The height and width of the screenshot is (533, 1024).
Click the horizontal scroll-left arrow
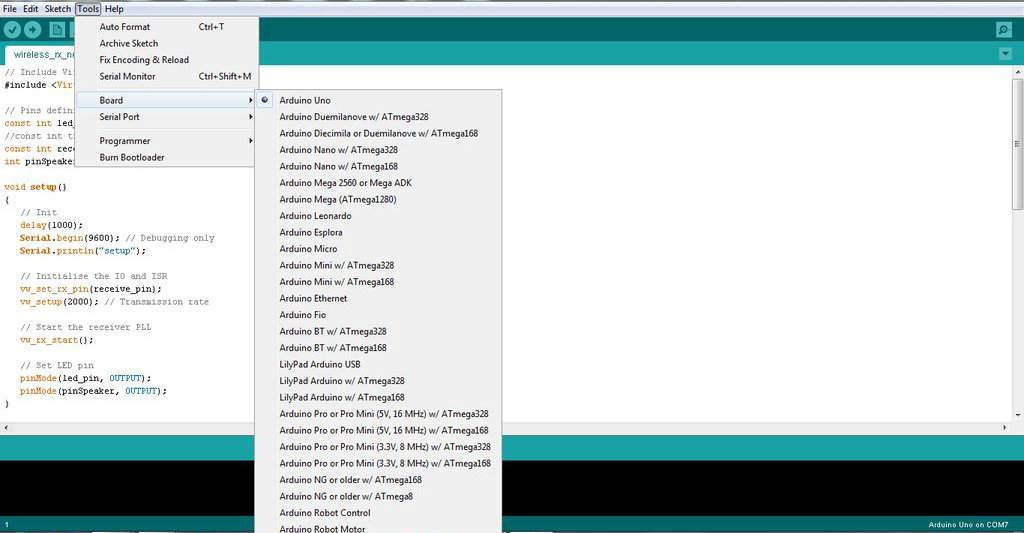tap(6, 427)
